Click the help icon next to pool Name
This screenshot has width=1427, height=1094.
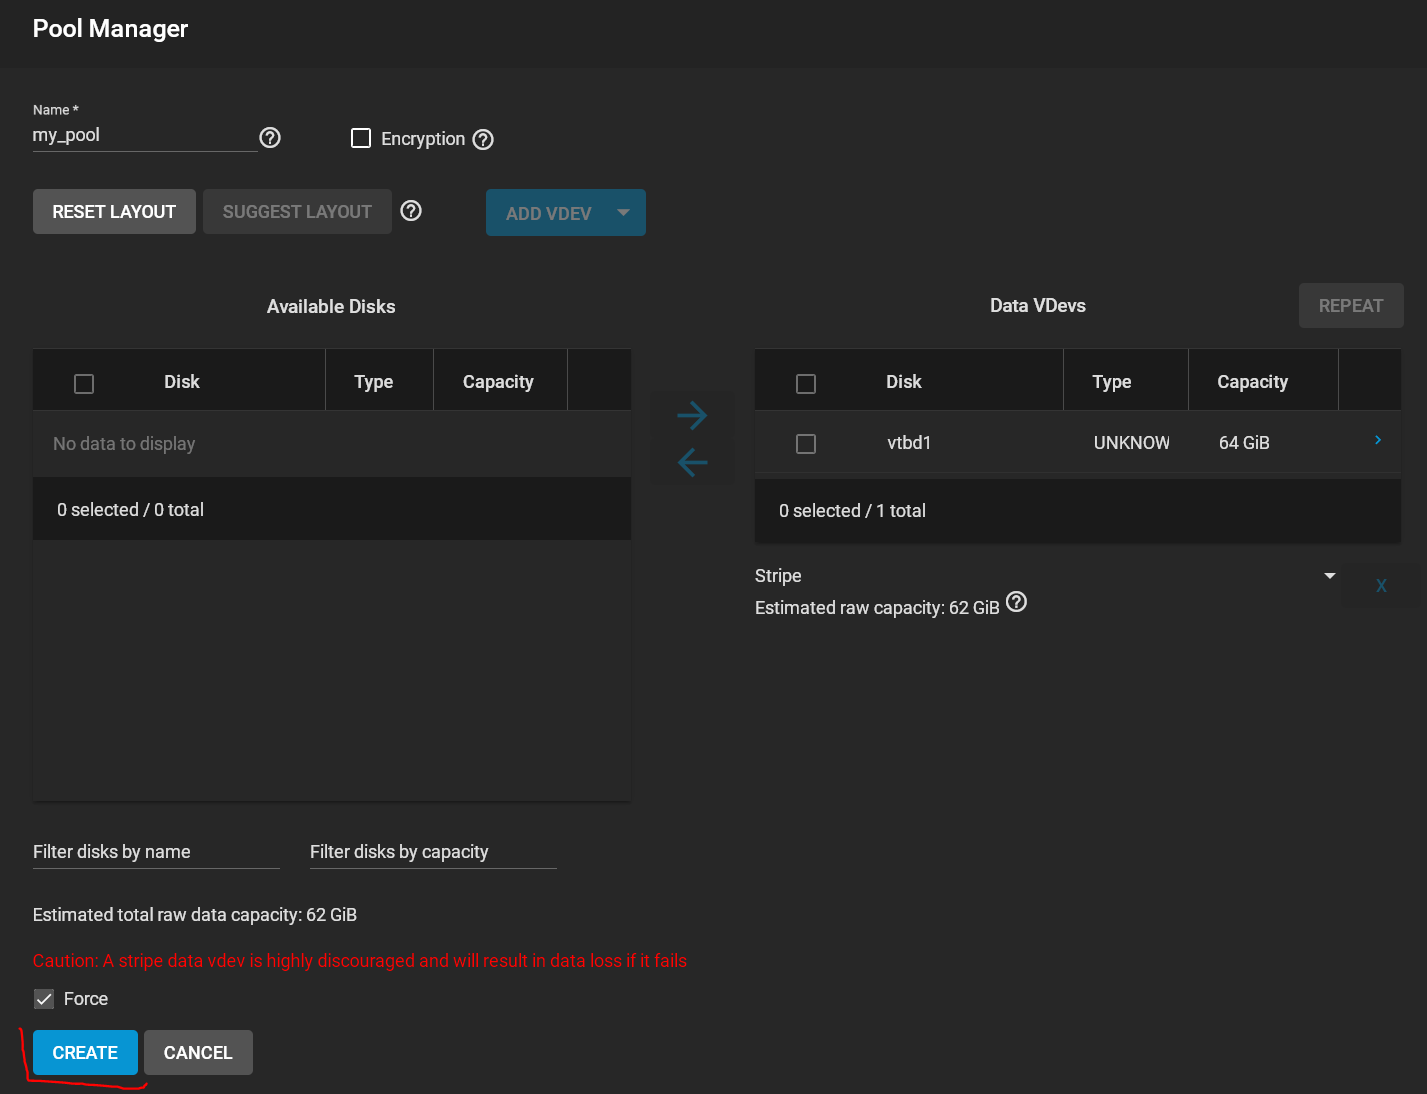270,138
